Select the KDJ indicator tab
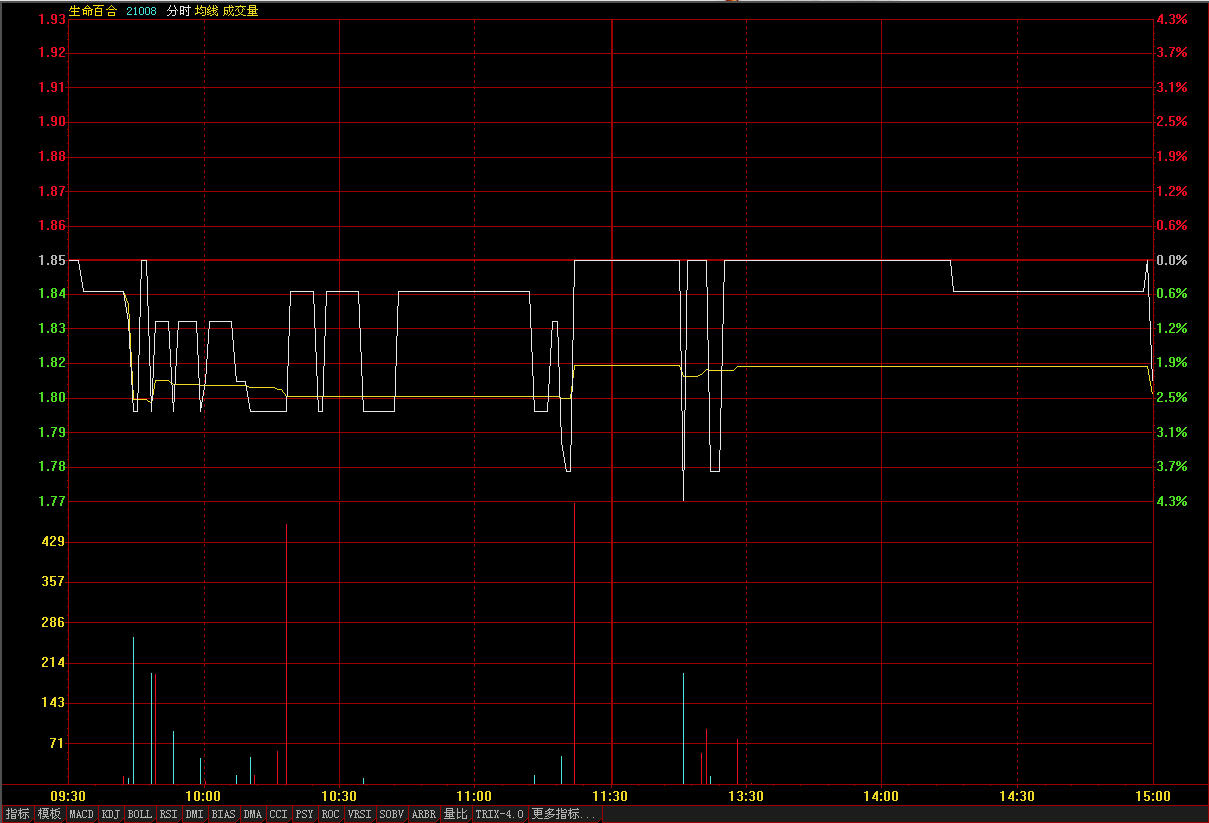 [x=111, y=815]
